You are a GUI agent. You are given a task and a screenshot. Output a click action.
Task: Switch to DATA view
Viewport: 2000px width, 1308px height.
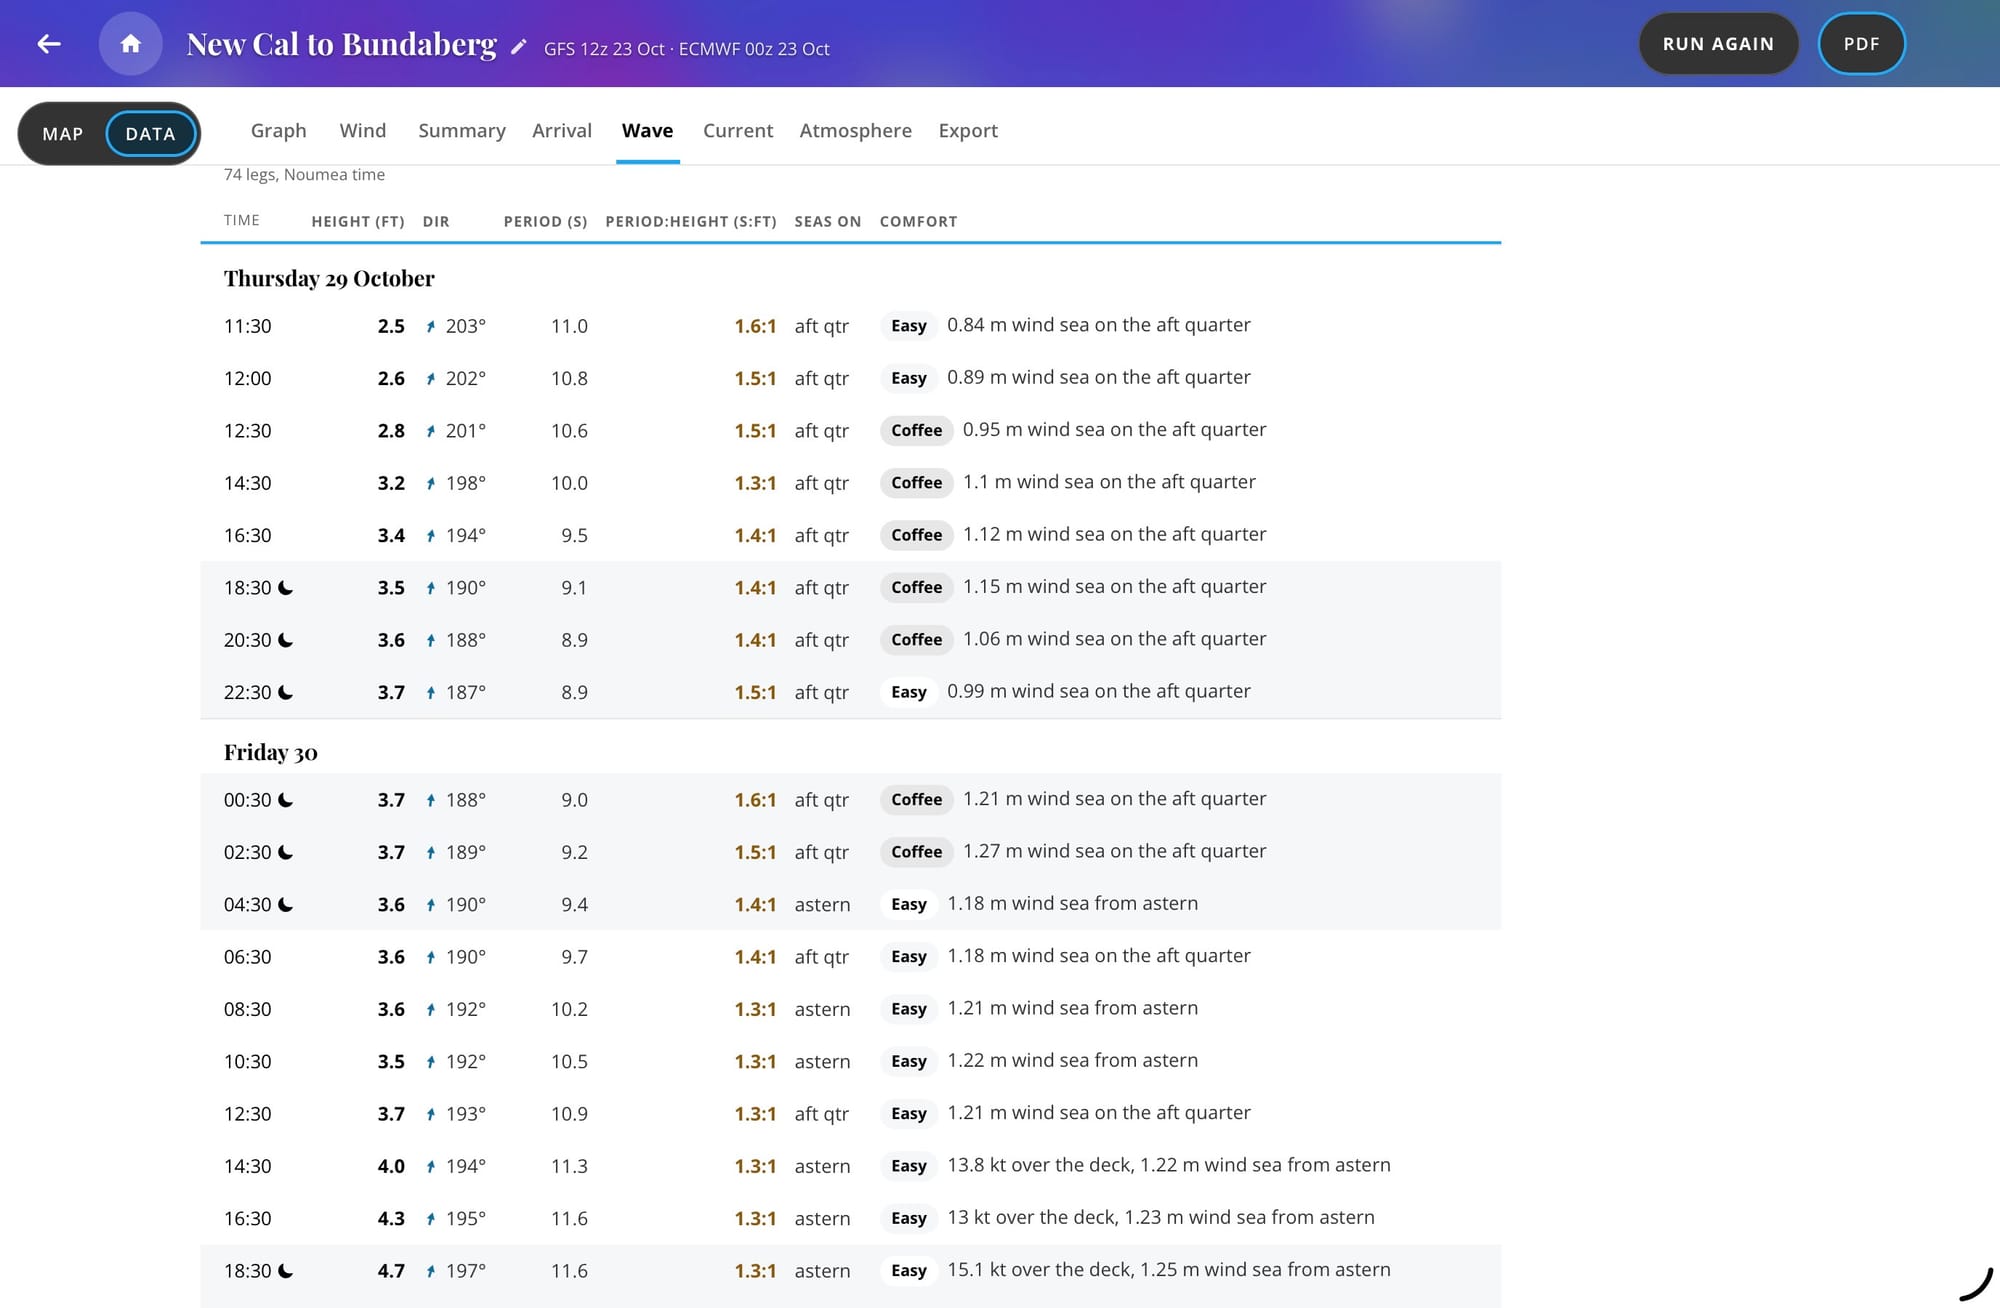[150, 134]
